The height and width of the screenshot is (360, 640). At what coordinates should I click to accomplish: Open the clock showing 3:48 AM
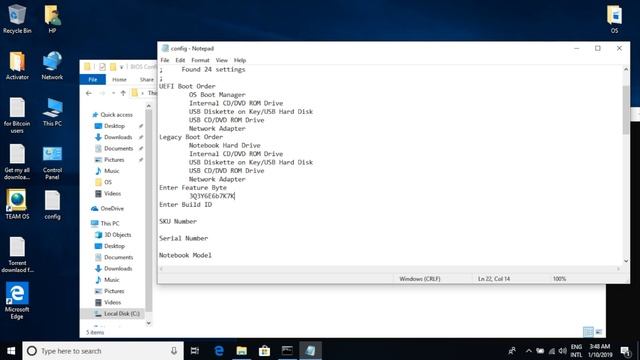click(x=600, y=351)
